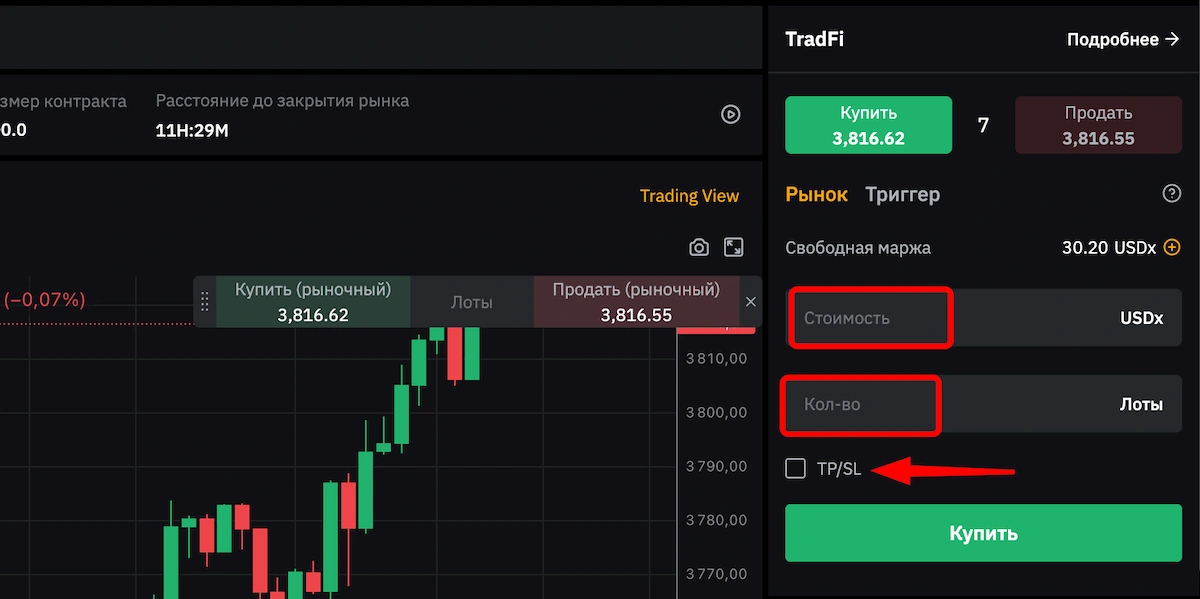Image resolution: width=1200 pixels, height=599 pixels.
Task: Open the Подробнее link
Action: coord(1115,39)
